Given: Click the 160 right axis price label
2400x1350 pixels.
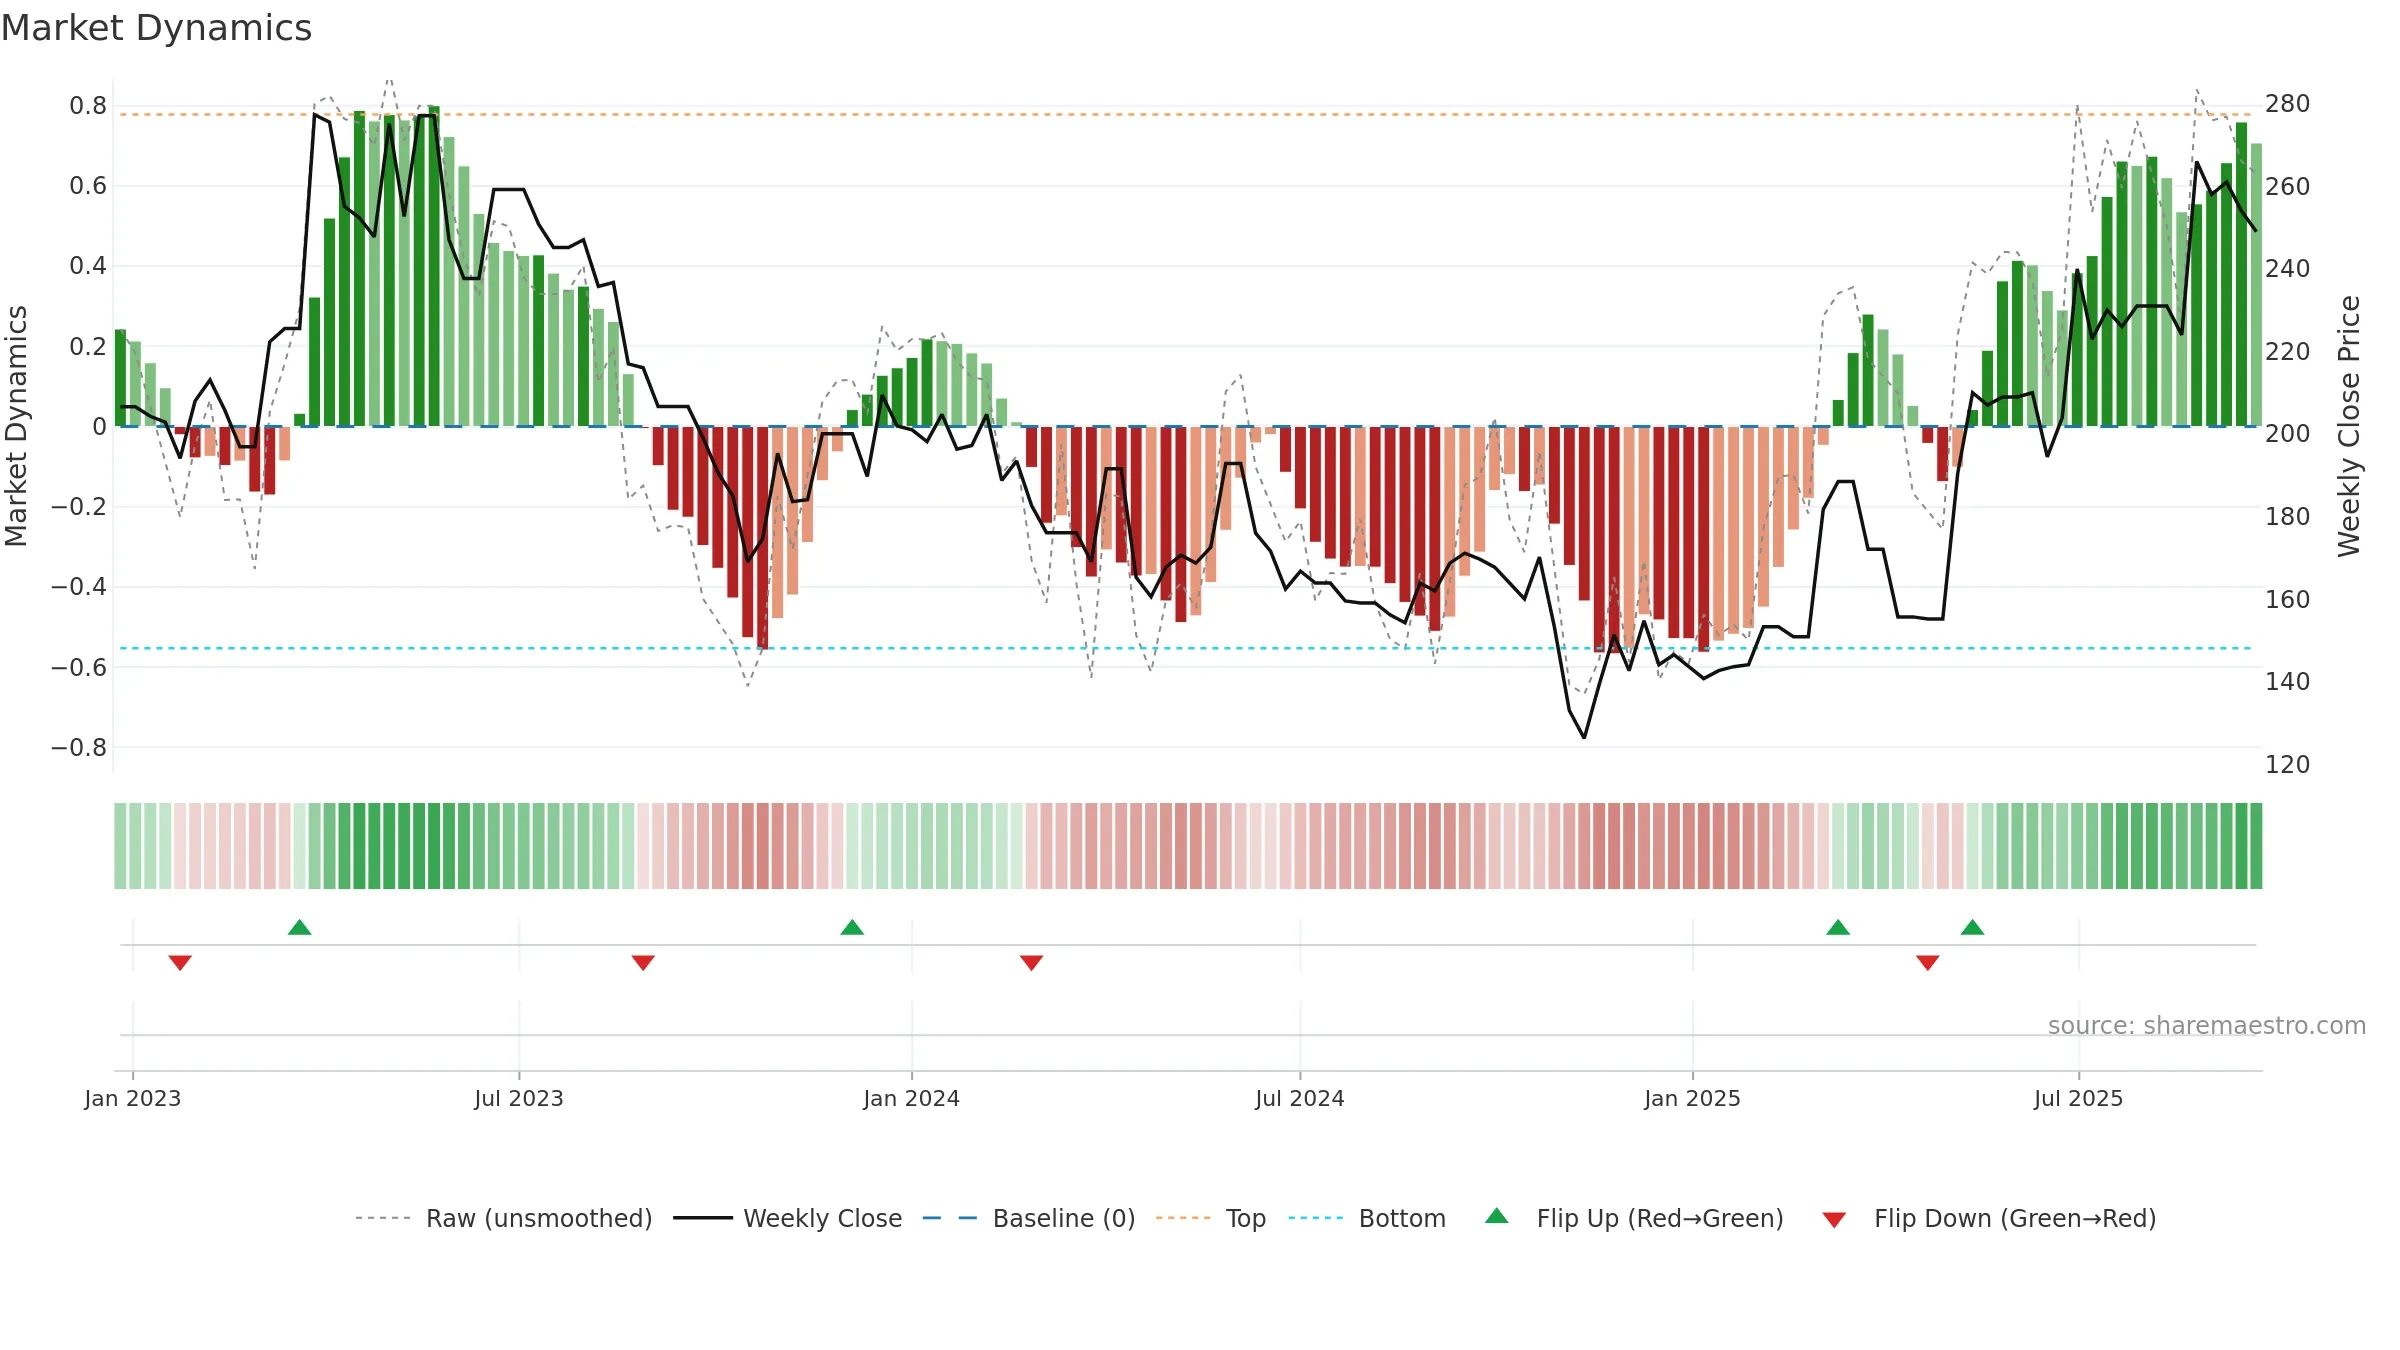Looking at the screenshot, I should click(2287, 599).
